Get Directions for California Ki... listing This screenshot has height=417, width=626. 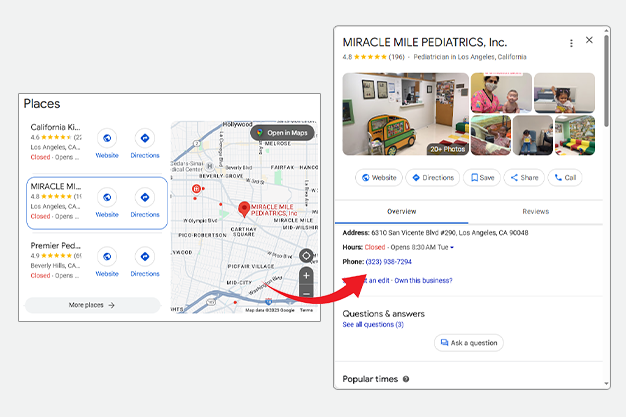click(x=145, y=138)
